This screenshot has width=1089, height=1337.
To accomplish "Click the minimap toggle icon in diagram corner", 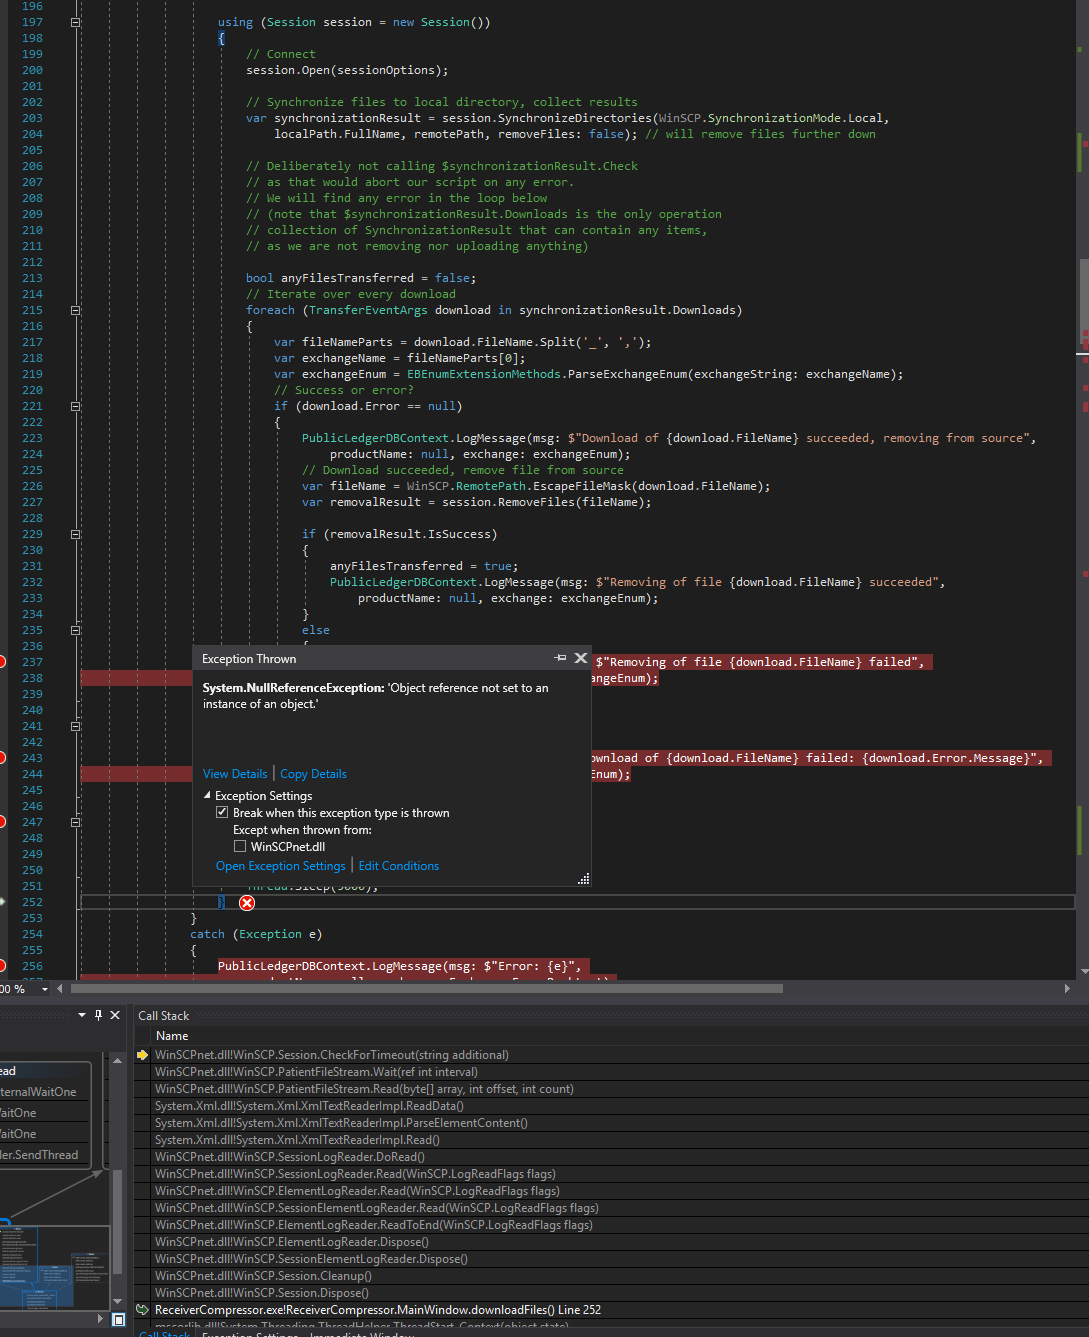I will coord(118,1320).
